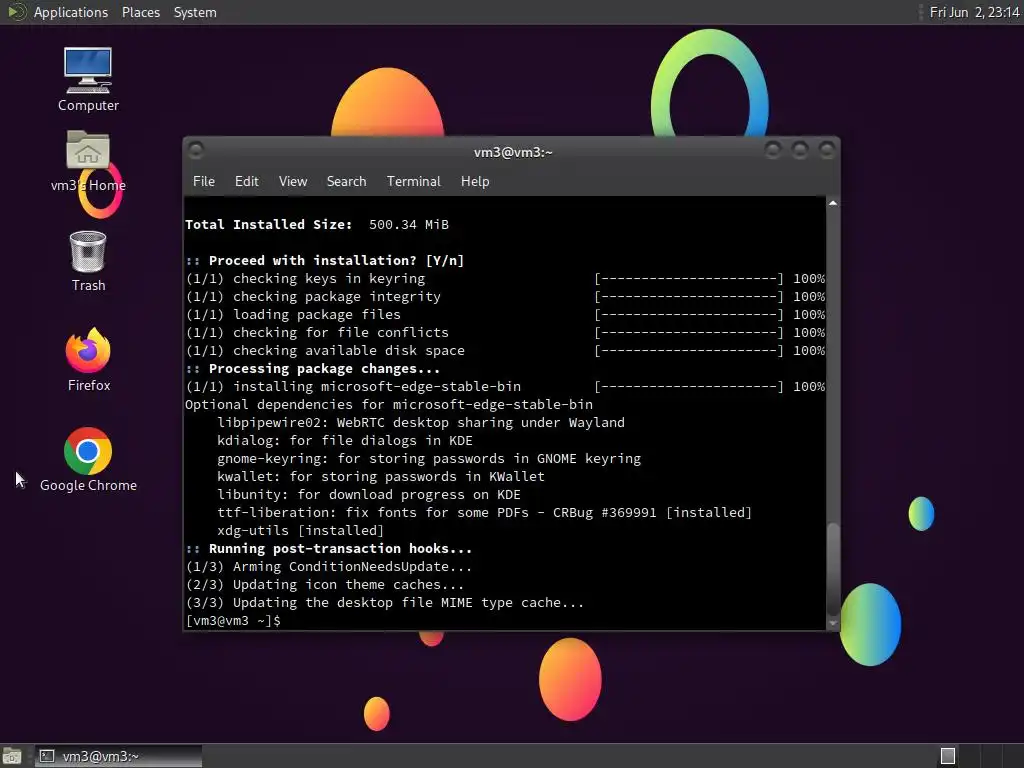Click the 'Total Installed Size: 500.34 MiB' line
Screen dimensions: 1024x768
[317, 225]
